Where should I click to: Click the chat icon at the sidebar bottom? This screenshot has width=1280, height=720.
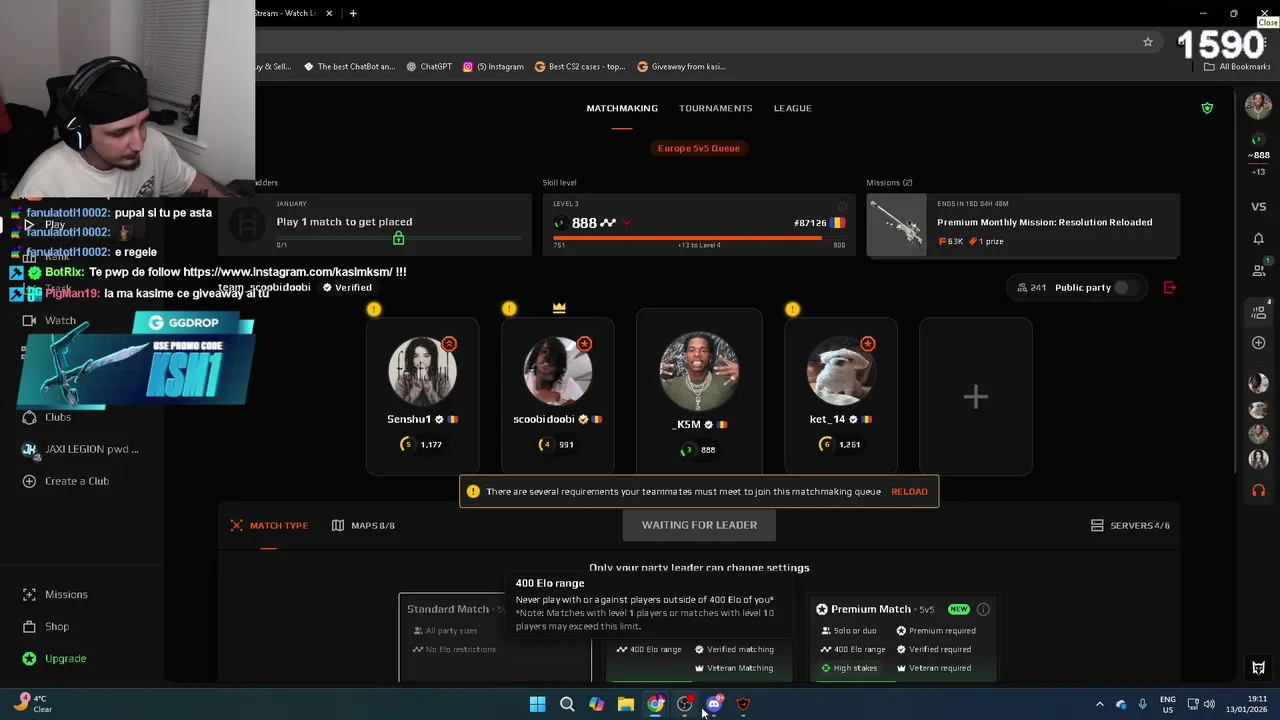point(1258,668)
